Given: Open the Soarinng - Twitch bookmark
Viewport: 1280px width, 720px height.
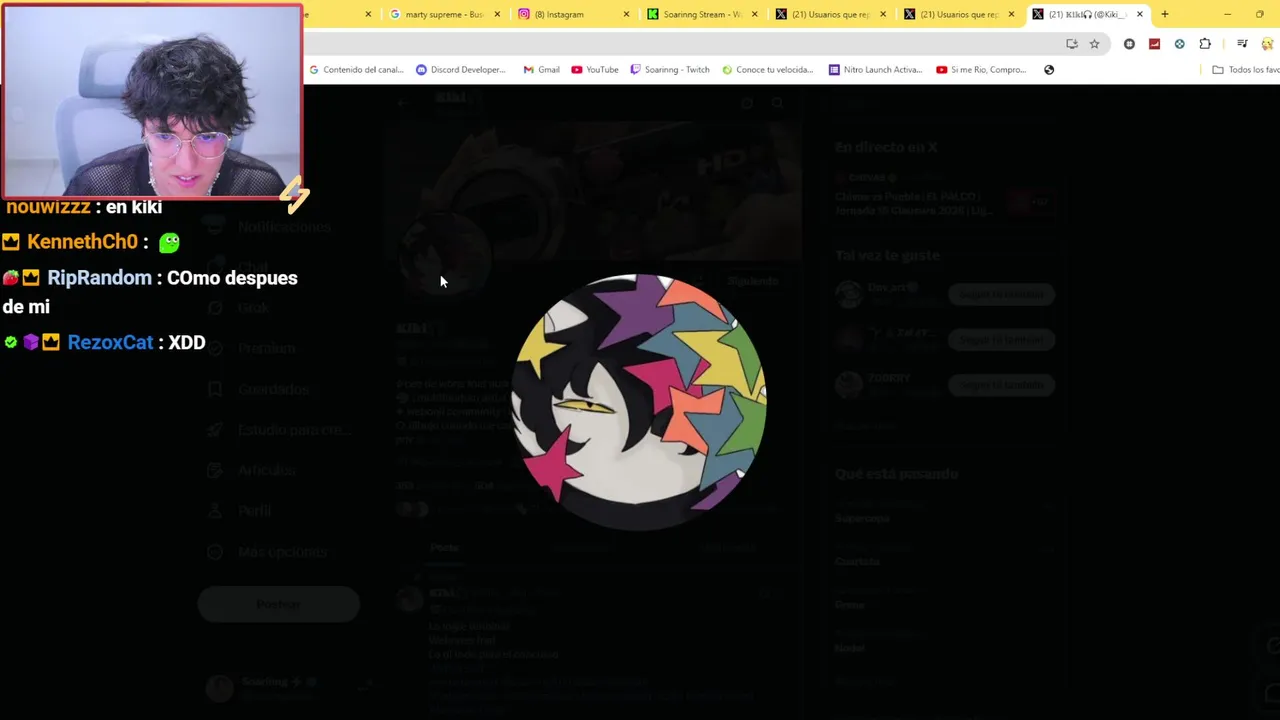Looking at the screenshot, I should pyautogui.click(x=669, y=70).
